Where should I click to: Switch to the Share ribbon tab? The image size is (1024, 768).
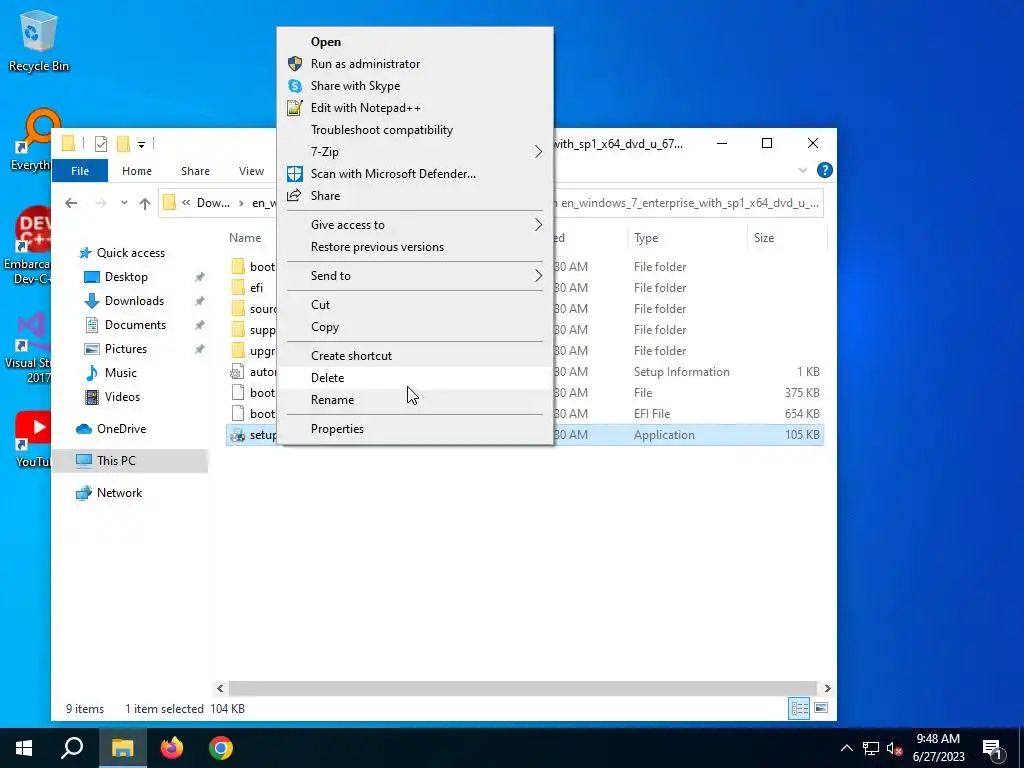tap(195, 171)
